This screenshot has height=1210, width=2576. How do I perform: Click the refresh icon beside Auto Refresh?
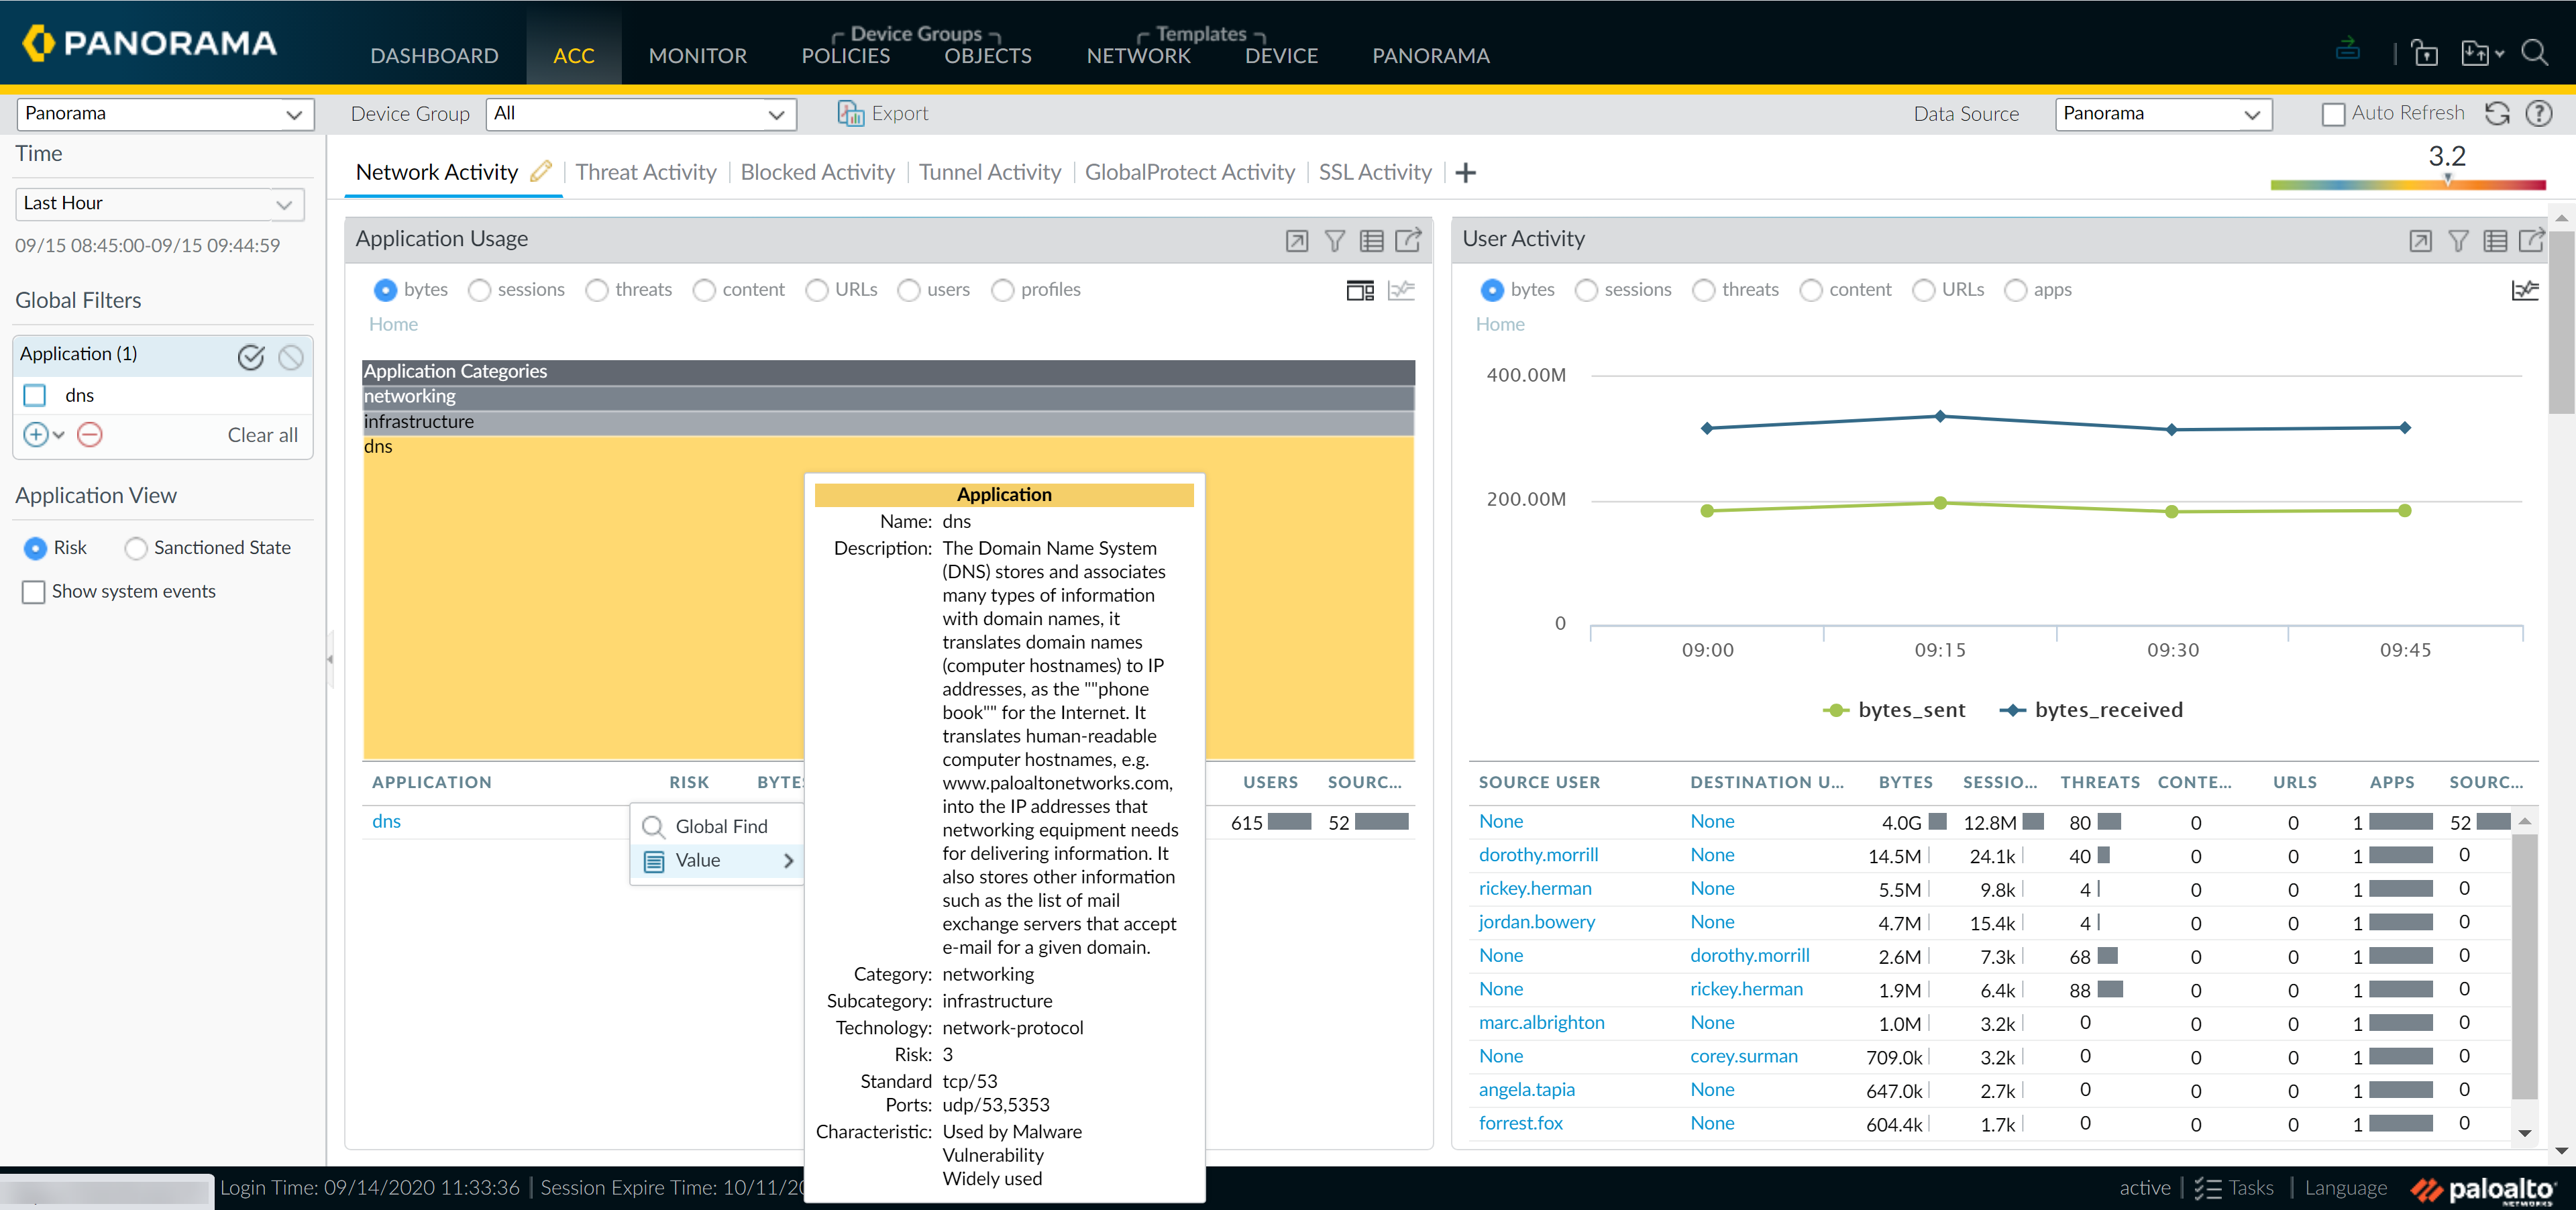point(2497,114)
